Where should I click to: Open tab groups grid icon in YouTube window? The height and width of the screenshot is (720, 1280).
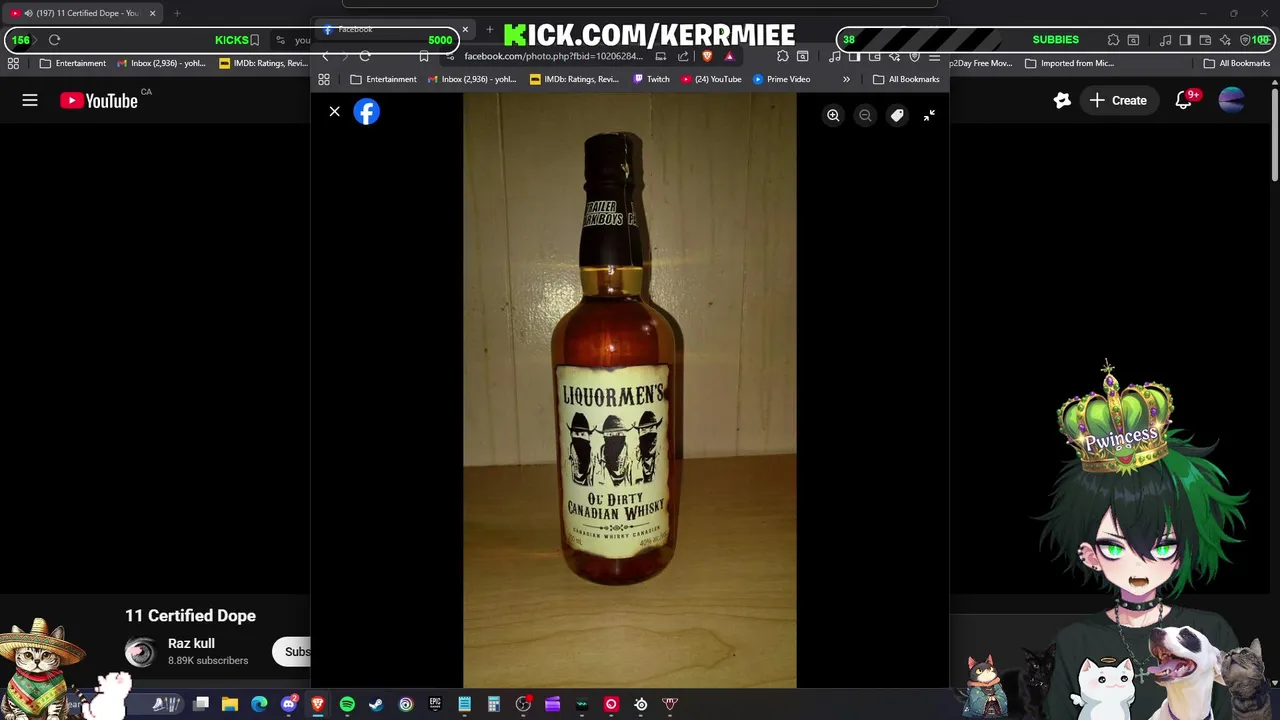point(13,63)
